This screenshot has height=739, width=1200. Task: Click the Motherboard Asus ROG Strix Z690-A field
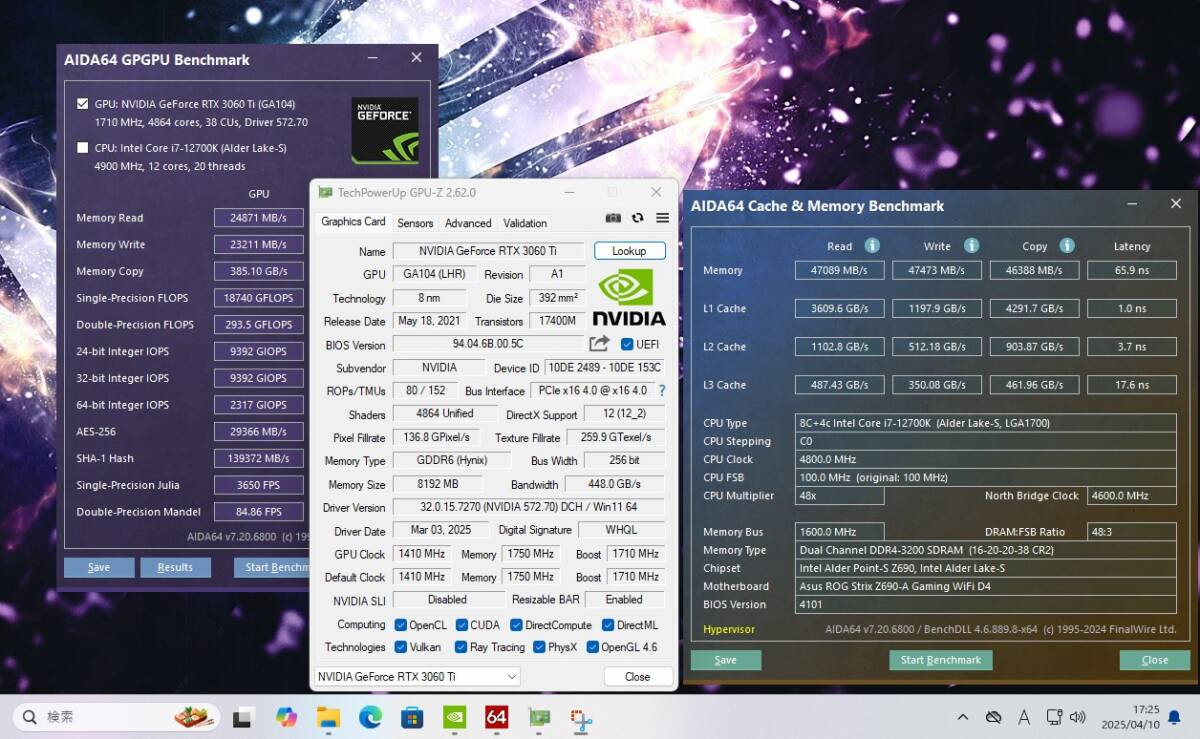(985, 586)
